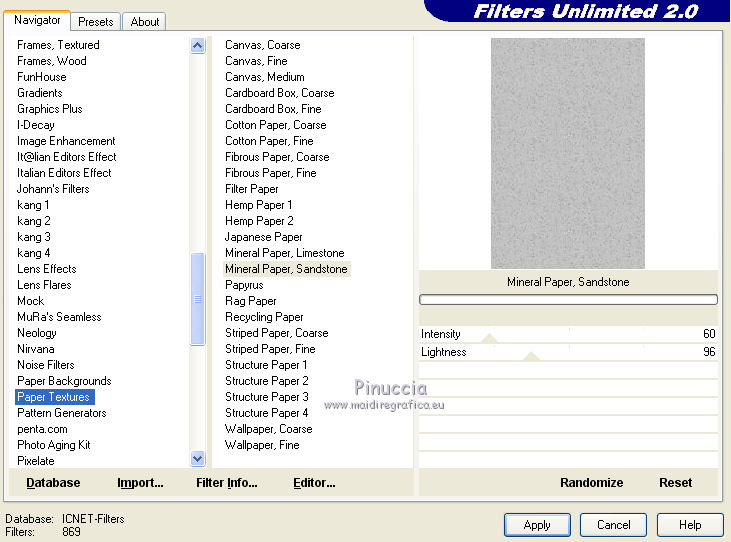Viewport: 731px width, 542px height.
Task: Click the category list scroll down arrow
Action: tap(198, 459)
